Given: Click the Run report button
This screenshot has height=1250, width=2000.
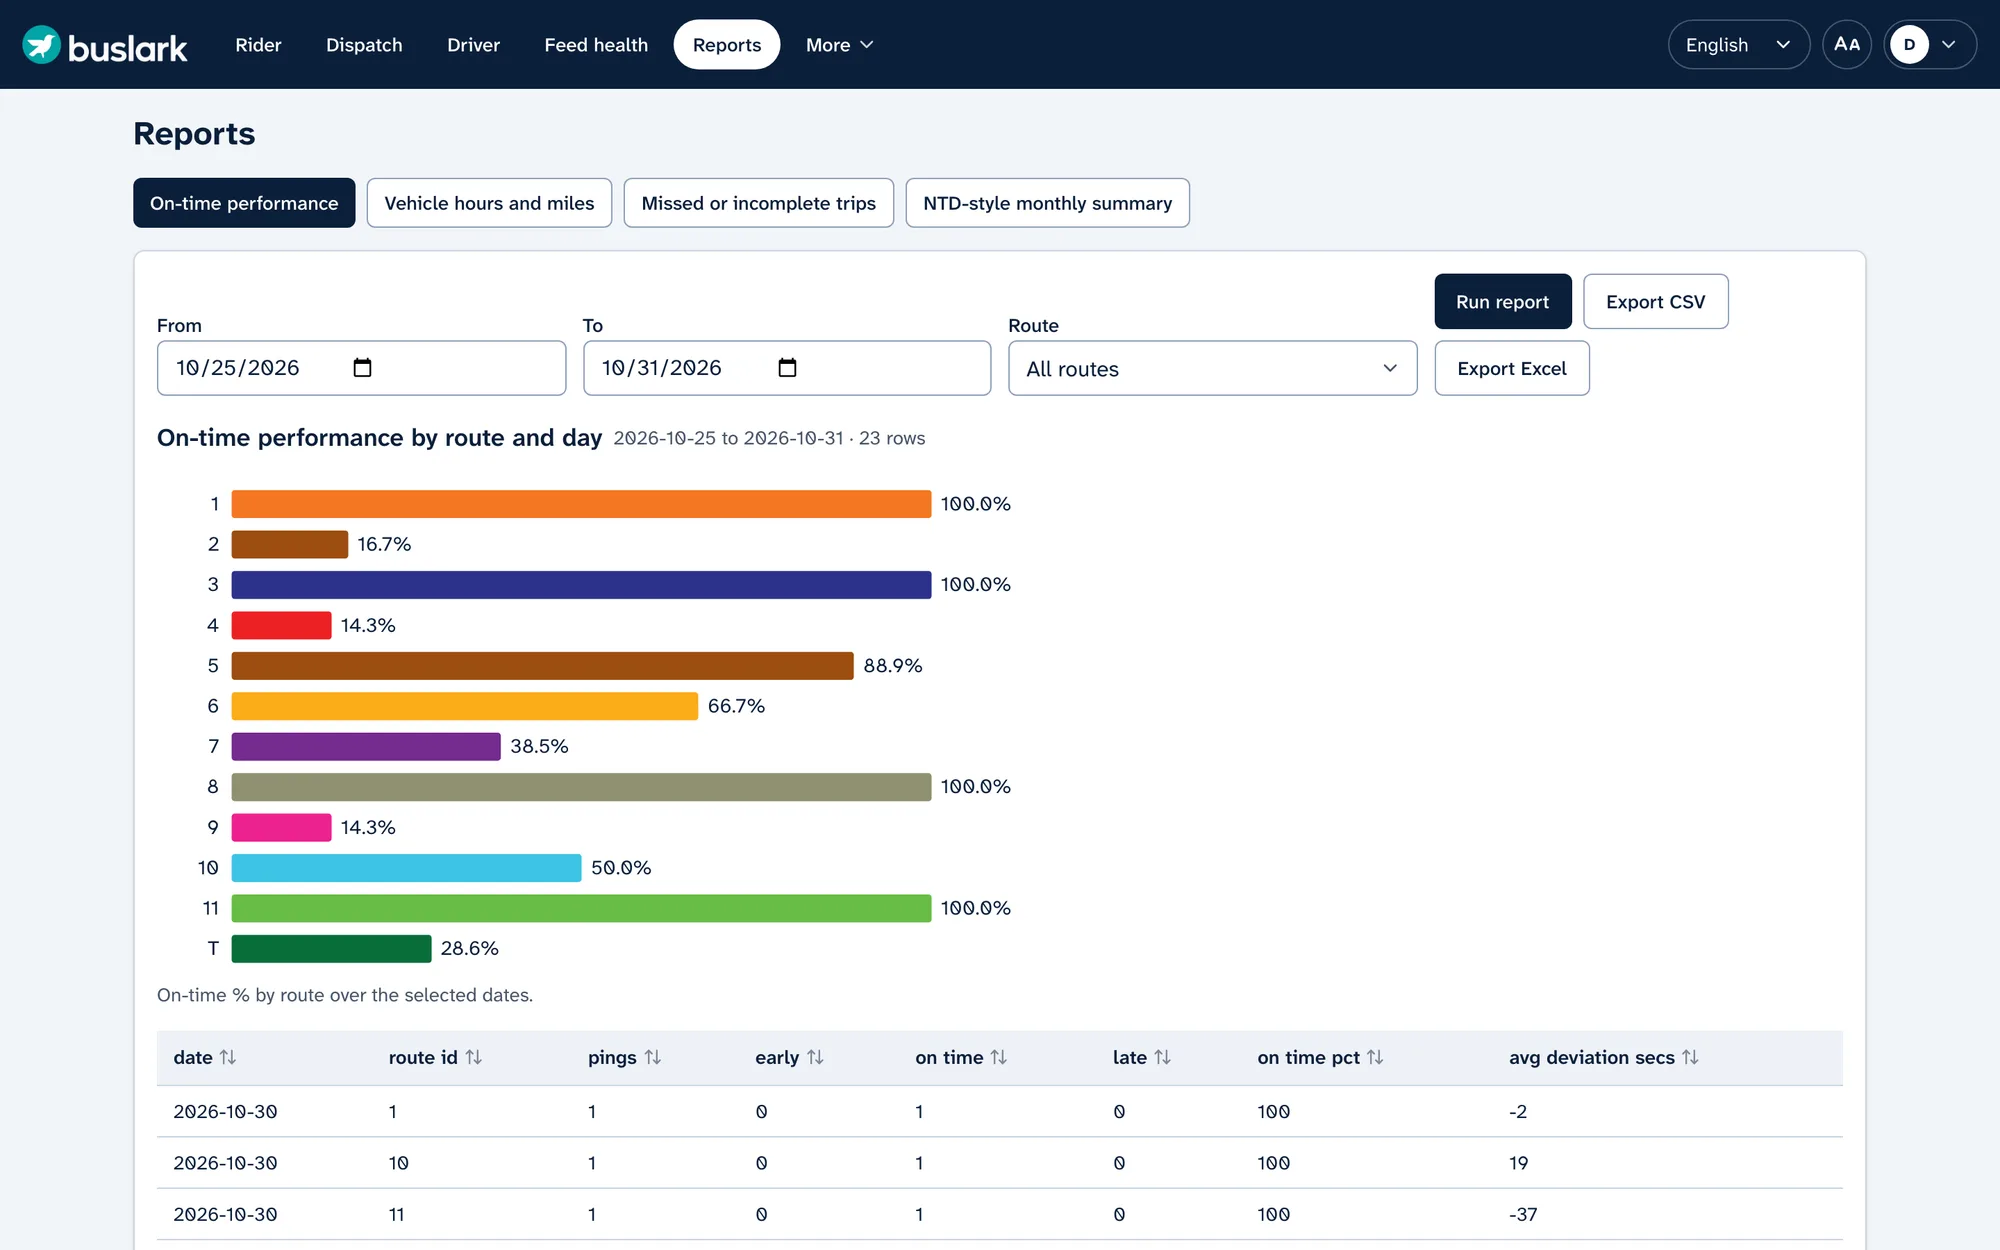Looking at the screenshot, I should tap(1502, 301).
